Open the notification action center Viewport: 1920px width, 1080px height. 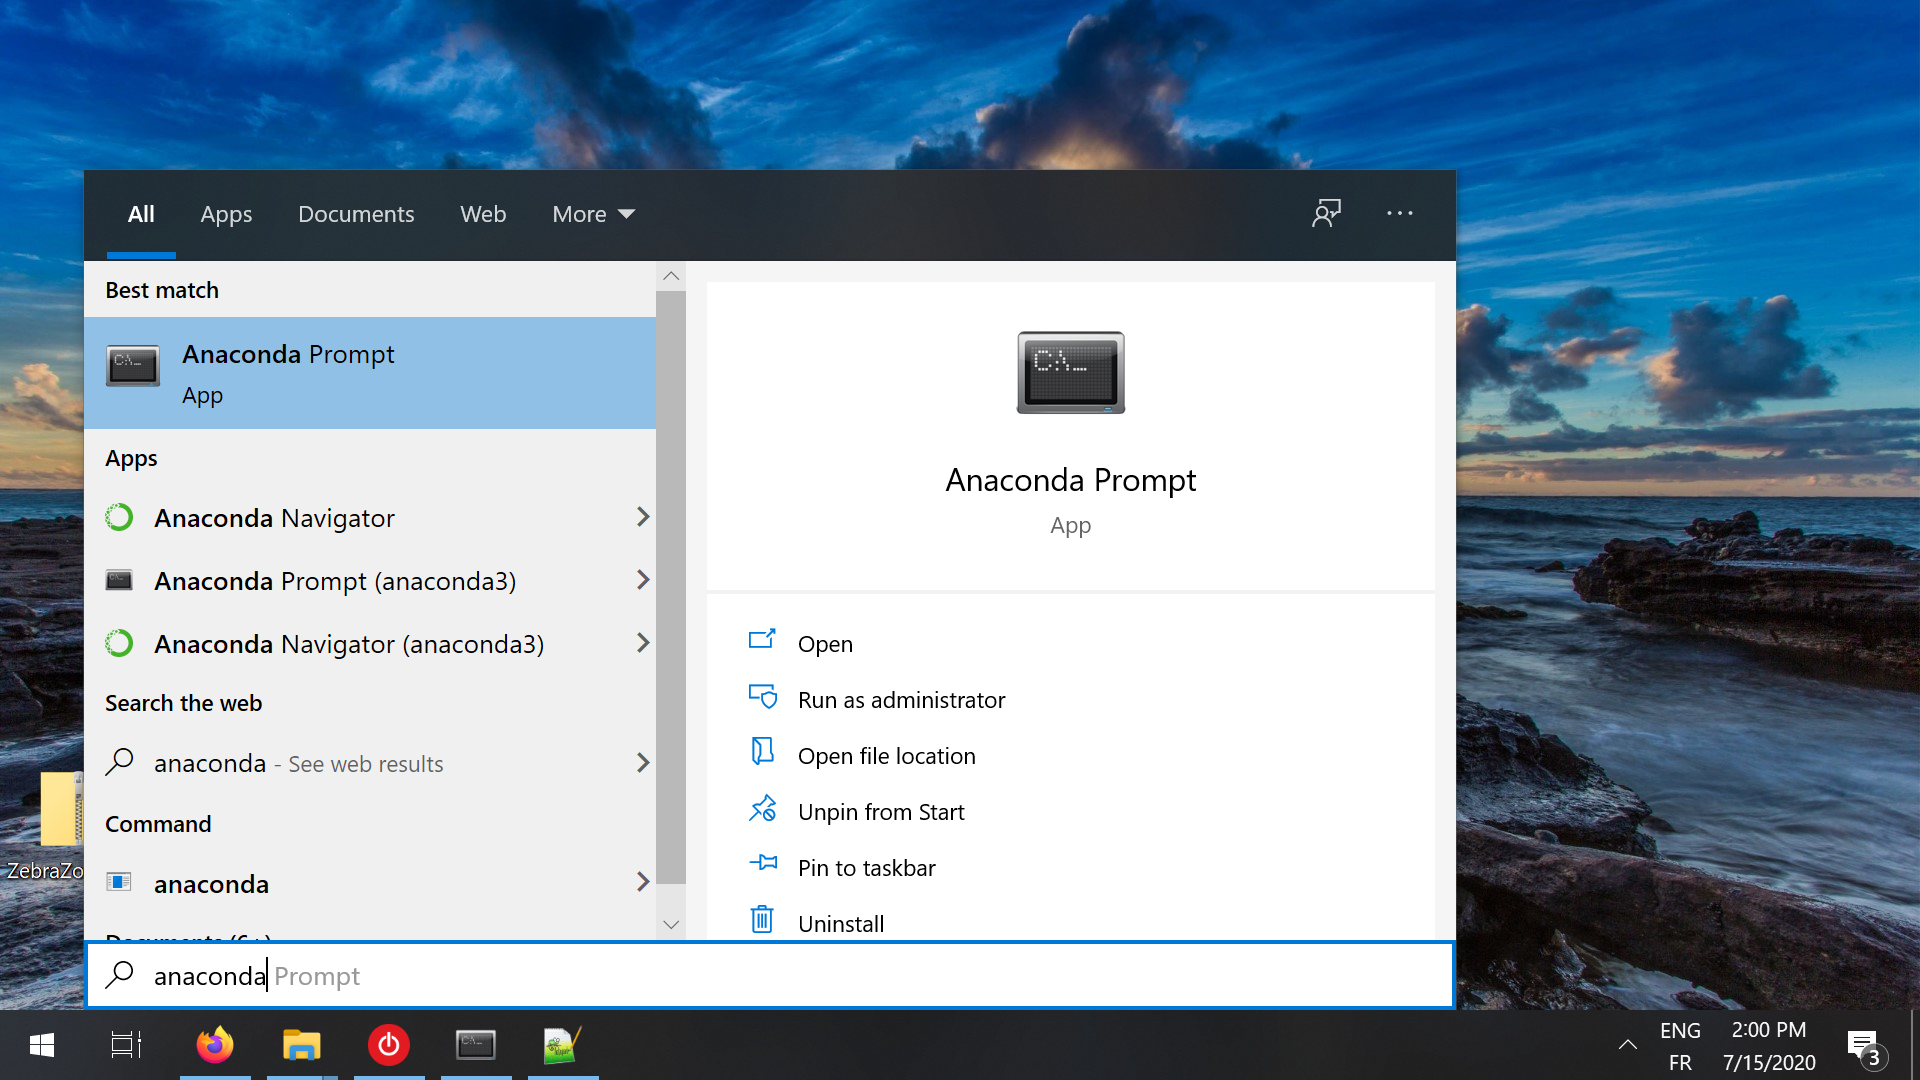click(x=1865, y=1046)
